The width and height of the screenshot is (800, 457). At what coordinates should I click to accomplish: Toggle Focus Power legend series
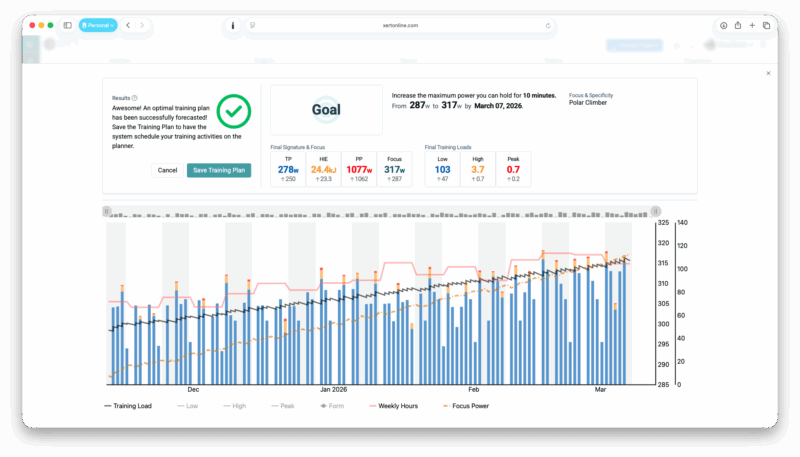[x=466, y=406]
